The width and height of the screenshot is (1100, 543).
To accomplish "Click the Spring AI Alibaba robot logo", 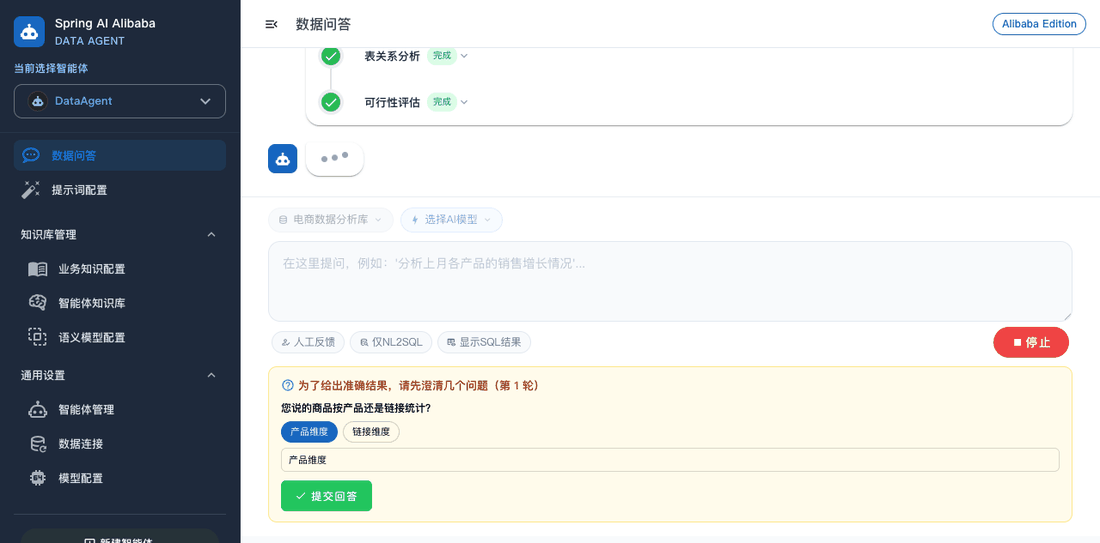I will pyautogui.click(x=29, y=32).
